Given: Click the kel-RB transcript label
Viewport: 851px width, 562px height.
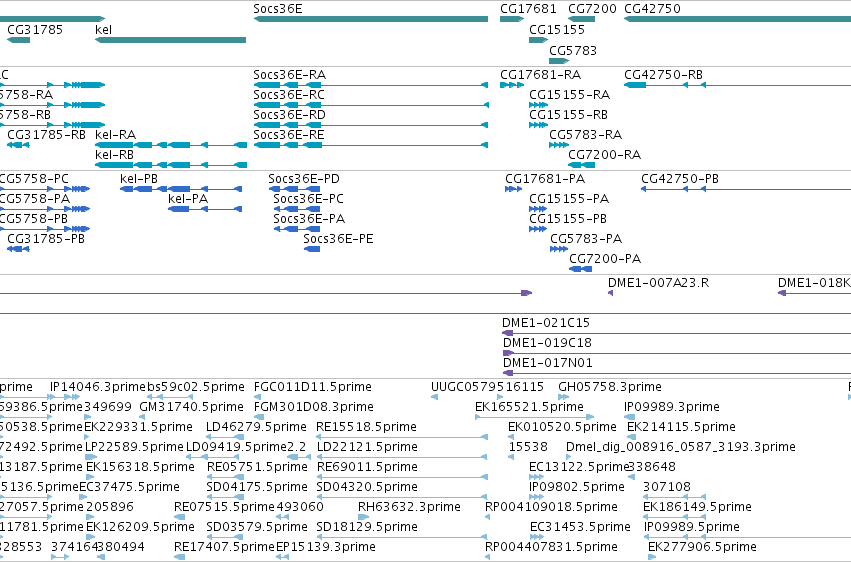Looking at the screenshot, I should point(115,155).
